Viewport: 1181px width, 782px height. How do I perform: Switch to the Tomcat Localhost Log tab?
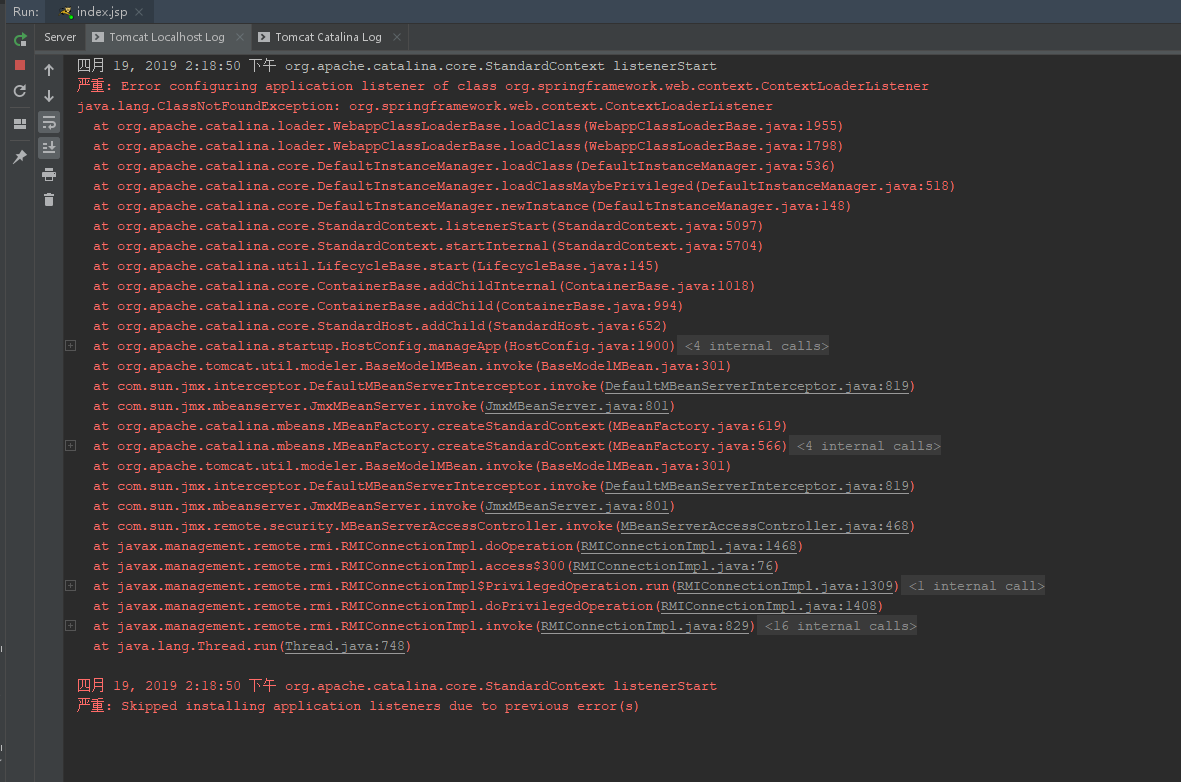pos(166,37)
